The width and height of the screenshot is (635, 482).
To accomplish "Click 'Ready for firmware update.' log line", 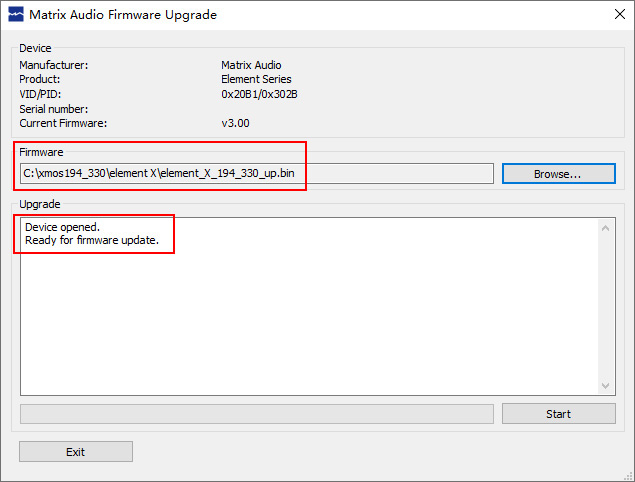I will click(x=92, y=240).
